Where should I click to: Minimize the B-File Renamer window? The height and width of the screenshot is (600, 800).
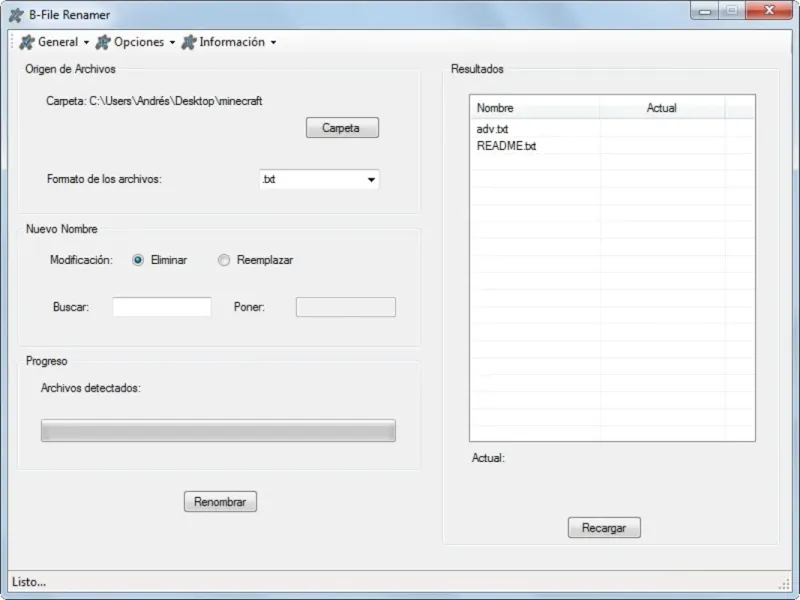coord(705,11)
